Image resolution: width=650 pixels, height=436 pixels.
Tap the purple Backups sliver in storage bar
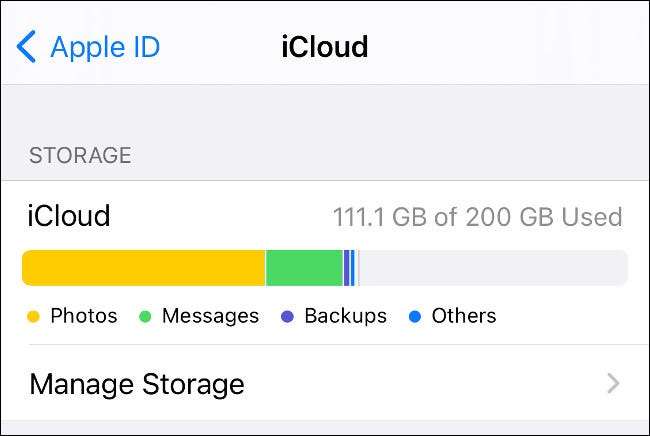346,268
